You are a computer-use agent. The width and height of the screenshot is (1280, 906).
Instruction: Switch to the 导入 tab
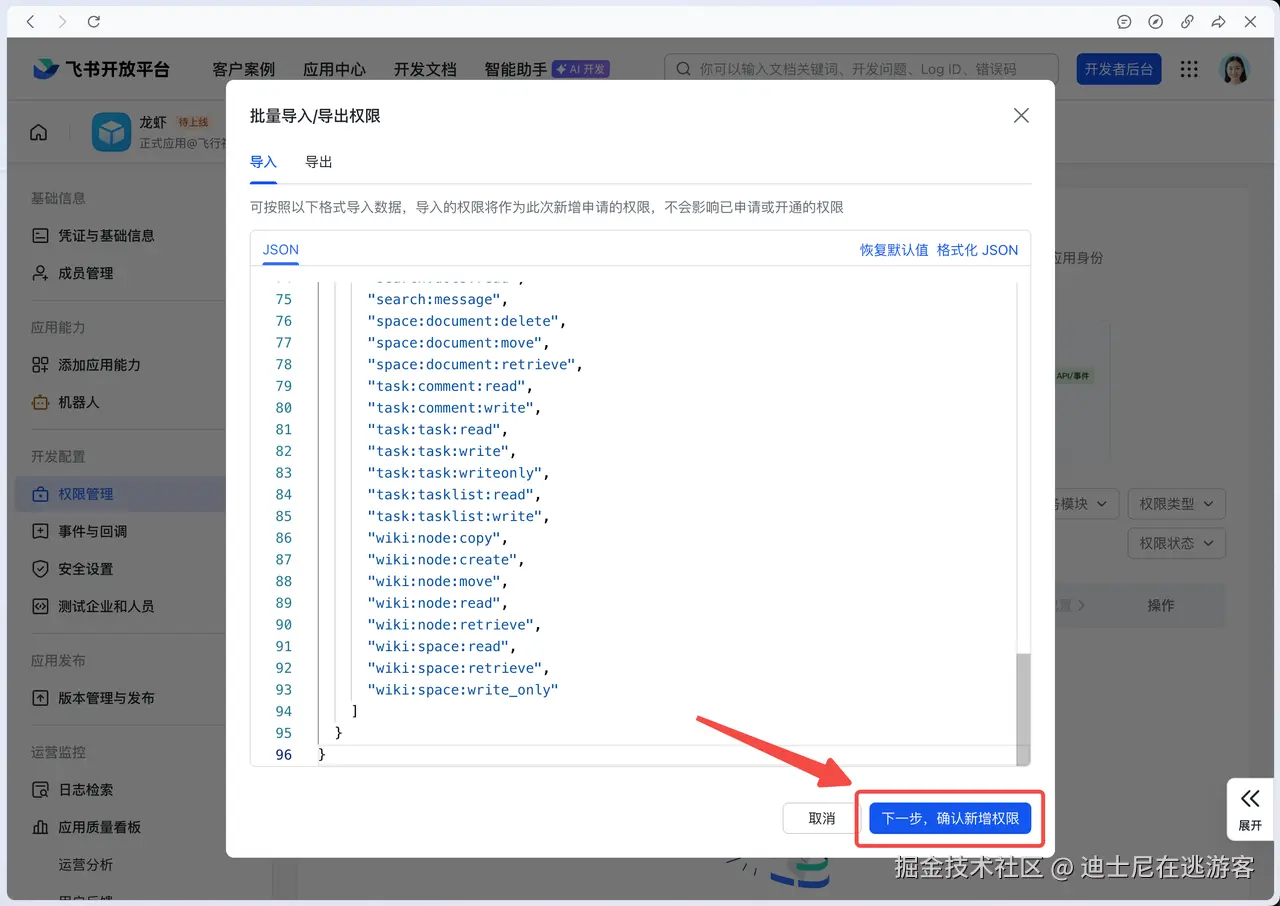[263, 162]
